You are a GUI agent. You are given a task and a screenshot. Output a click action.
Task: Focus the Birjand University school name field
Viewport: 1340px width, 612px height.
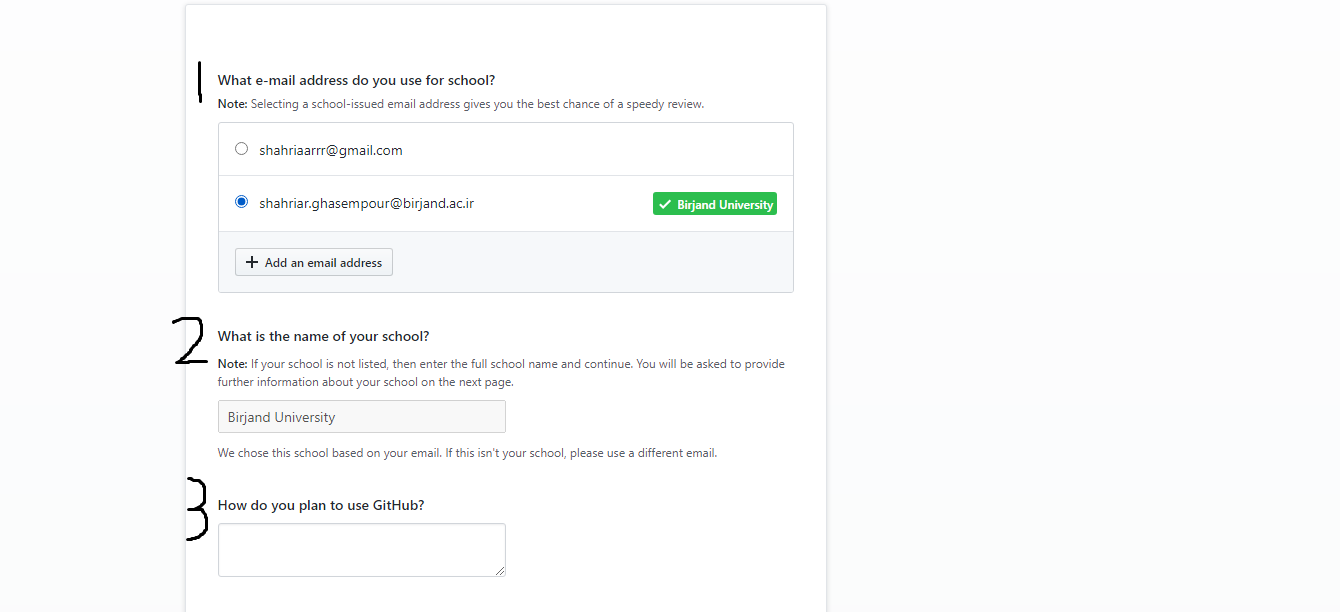[361, 417]
